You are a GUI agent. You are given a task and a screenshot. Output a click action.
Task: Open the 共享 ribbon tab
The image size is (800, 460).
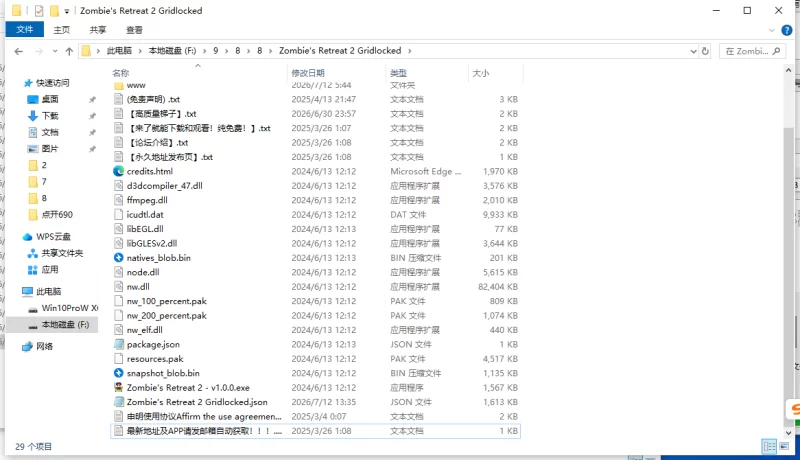98,30
